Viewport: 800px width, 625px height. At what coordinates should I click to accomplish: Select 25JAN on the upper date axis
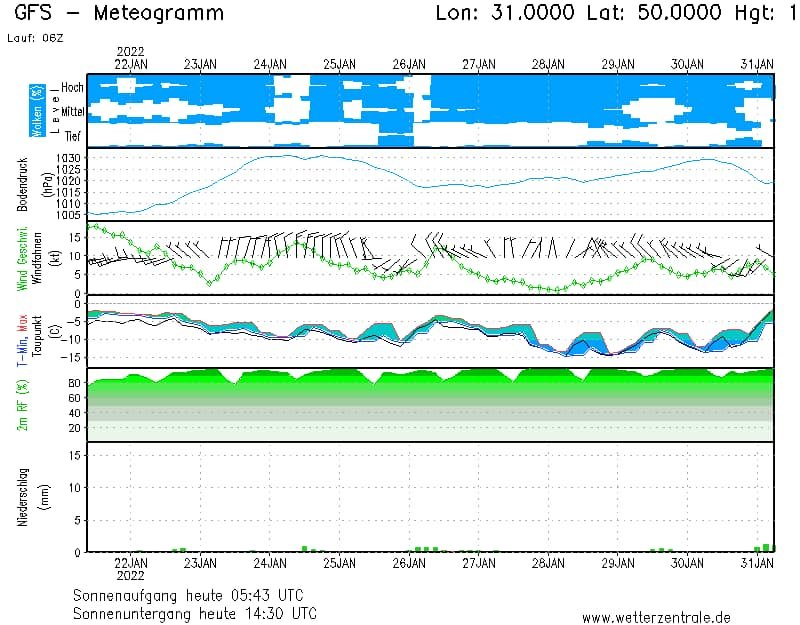pos(339,64)
